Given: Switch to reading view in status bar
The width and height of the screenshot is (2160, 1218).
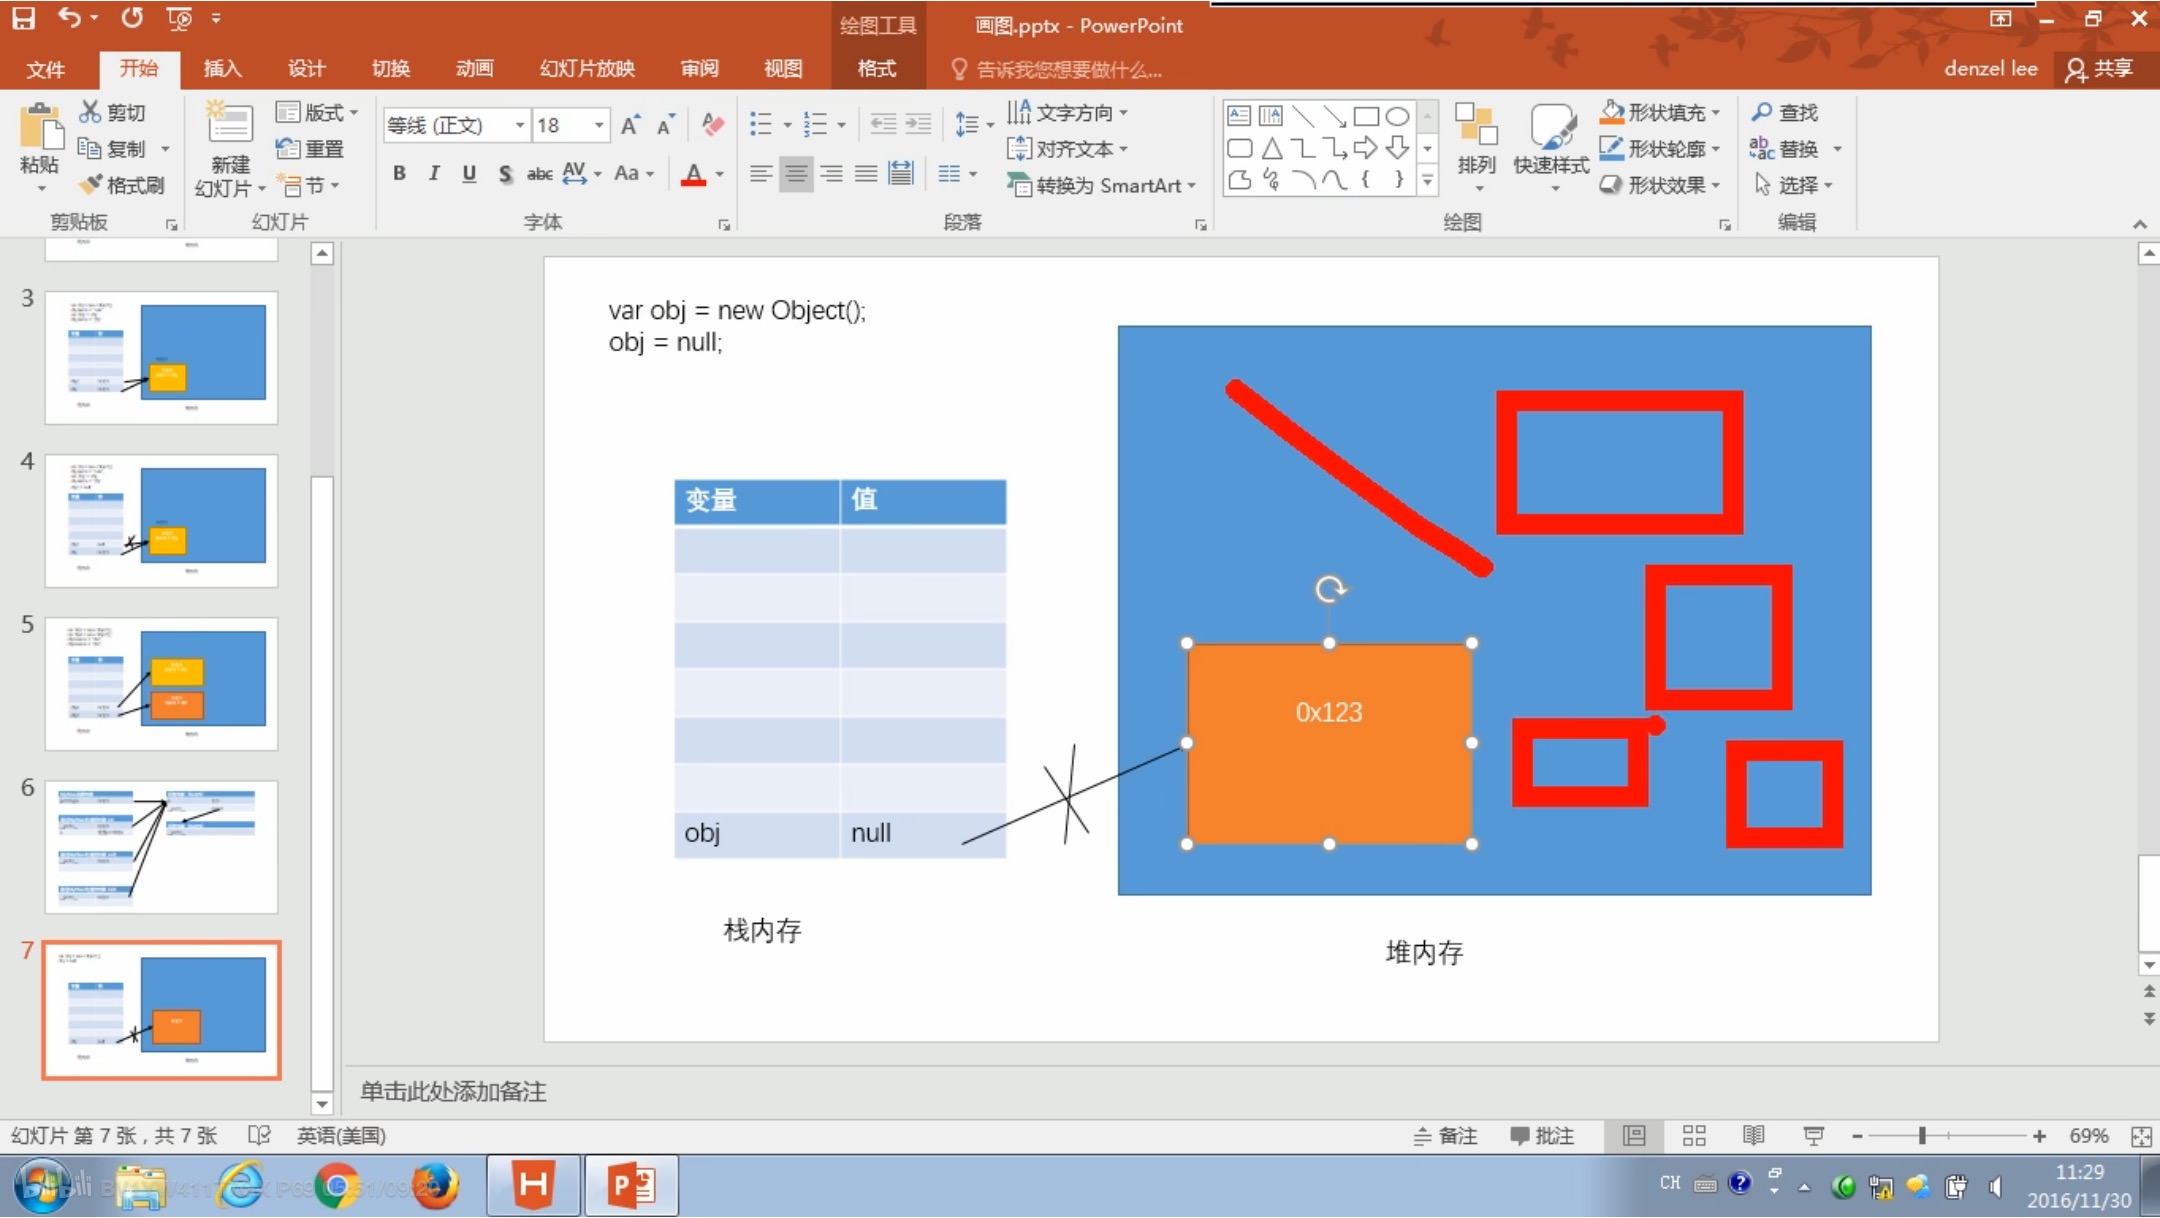Looking at the screenshot, I should point(1753,1136).
